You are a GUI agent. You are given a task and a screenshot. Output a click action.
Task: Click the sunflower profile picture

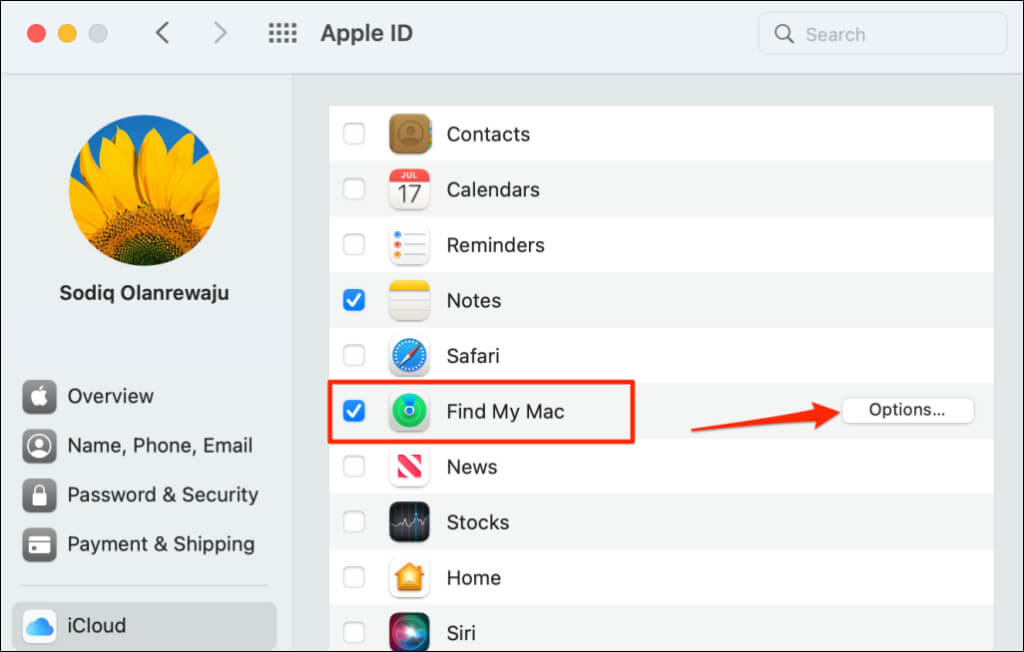point(144,190)
